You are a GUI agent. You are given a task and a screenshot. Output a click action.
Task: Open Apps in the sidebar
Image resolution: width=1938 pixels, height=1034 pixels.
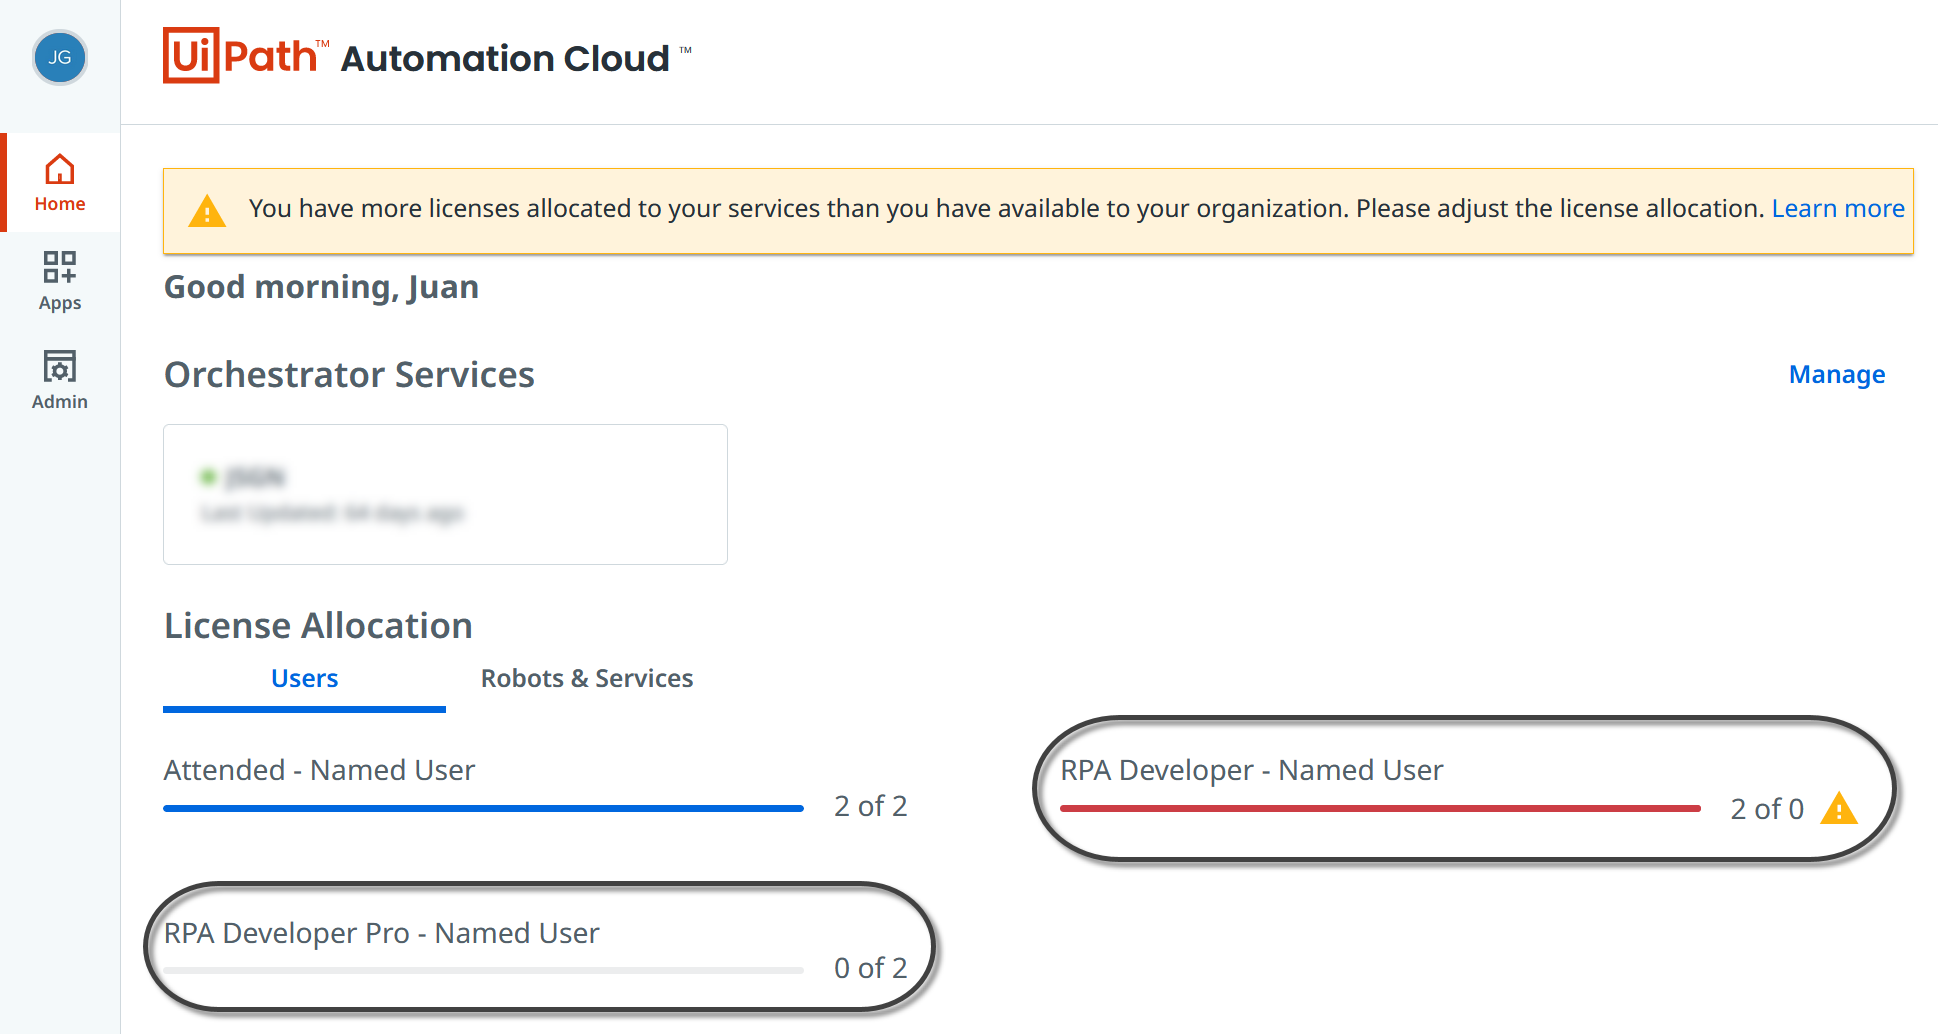coord(60,281)
